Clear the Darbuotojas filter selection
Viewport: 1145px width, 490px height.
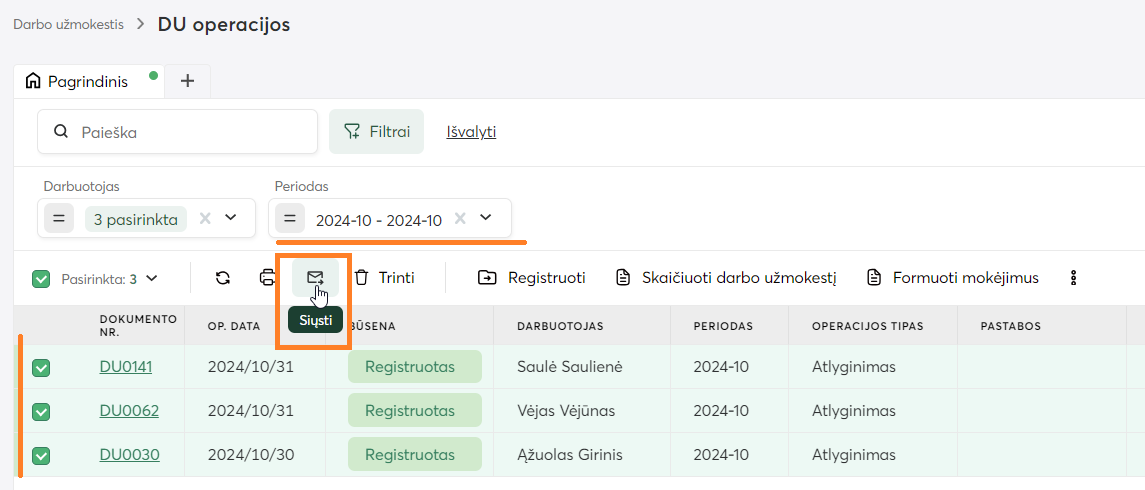click(205, 218)
